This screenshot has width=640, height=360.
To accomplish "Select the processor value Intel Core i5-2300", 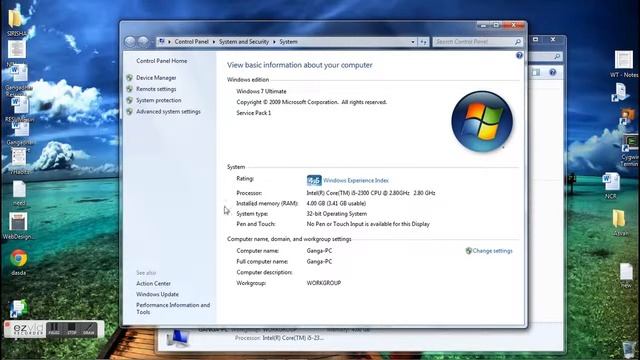I will 371,193.
